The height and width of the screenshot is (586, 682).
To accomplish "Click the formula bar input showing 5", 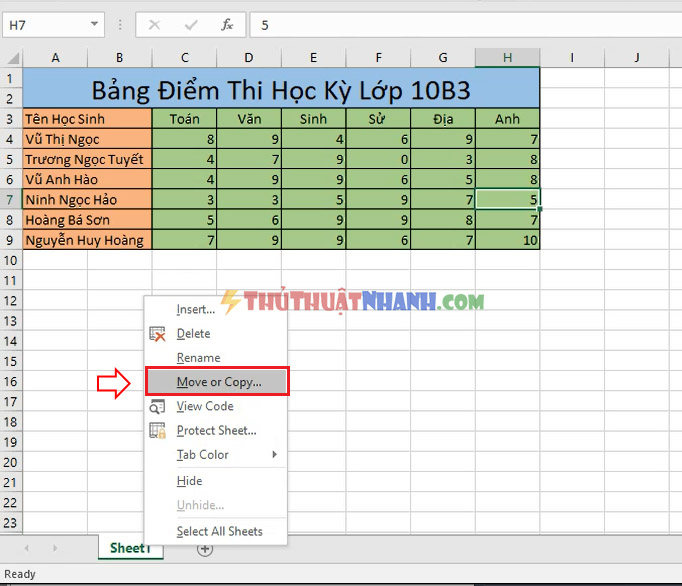I will click(x=465, y=25).
